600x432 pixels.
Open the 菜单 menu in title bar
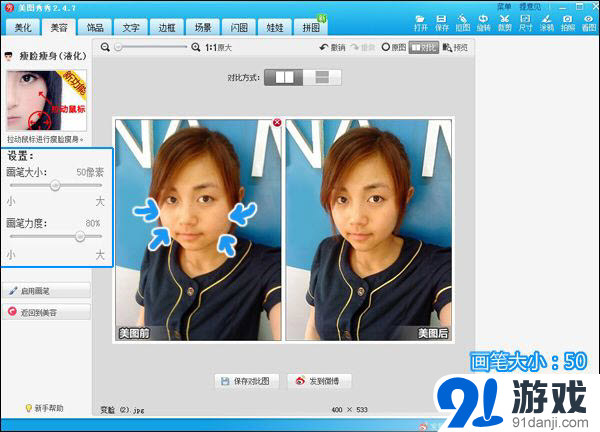(x=504, y=7)
